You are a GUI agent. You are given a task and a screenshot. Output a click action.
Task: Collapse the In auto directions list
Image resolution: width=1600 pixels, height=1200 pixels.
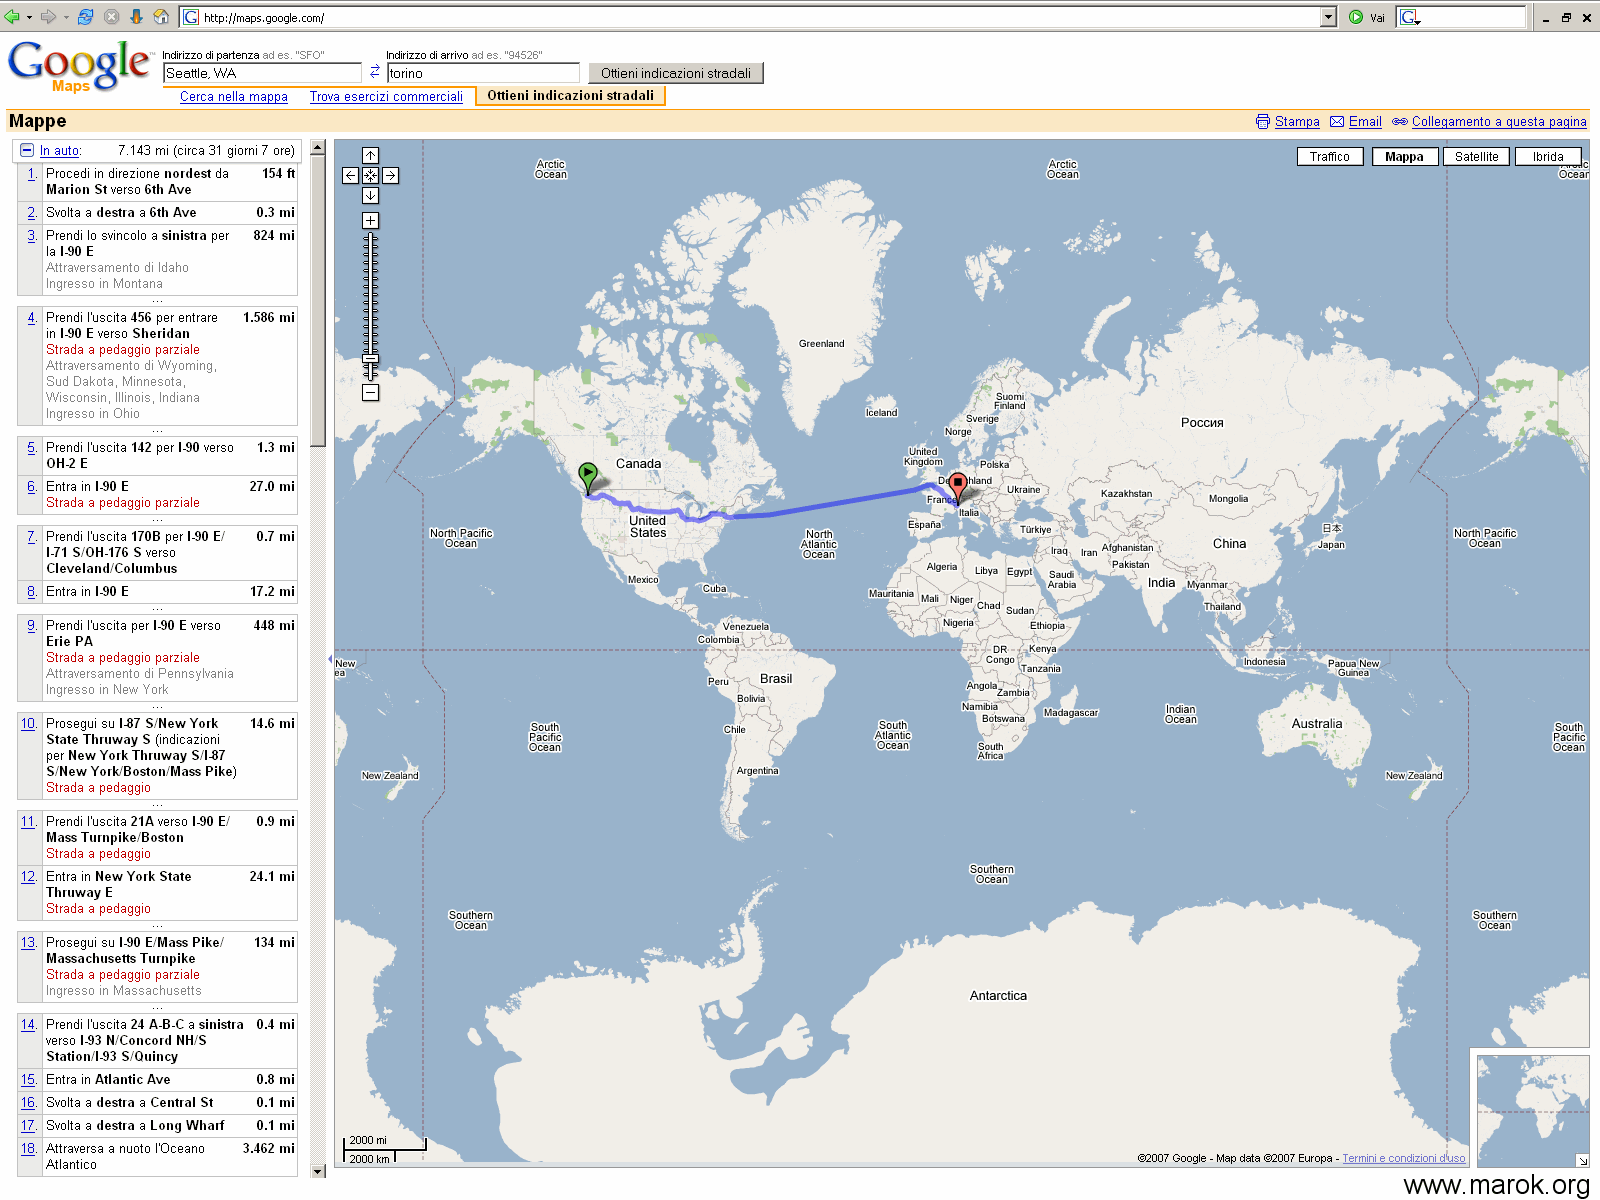point(27,151)
